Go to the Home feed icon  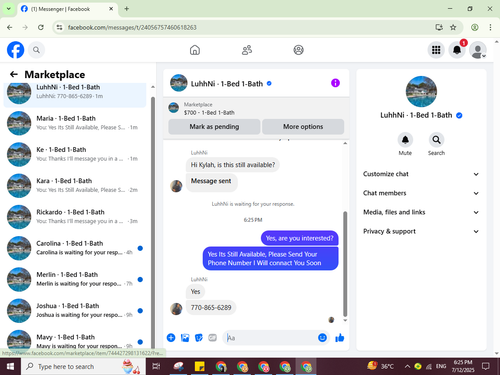[195, 50]
